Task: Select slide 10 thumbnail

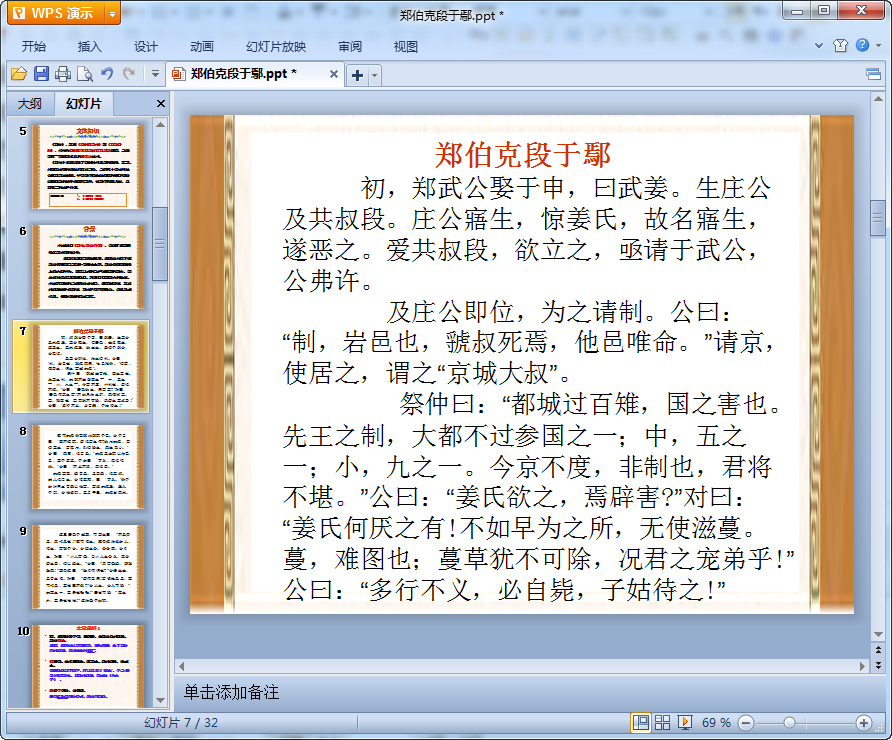Action: 88,665
